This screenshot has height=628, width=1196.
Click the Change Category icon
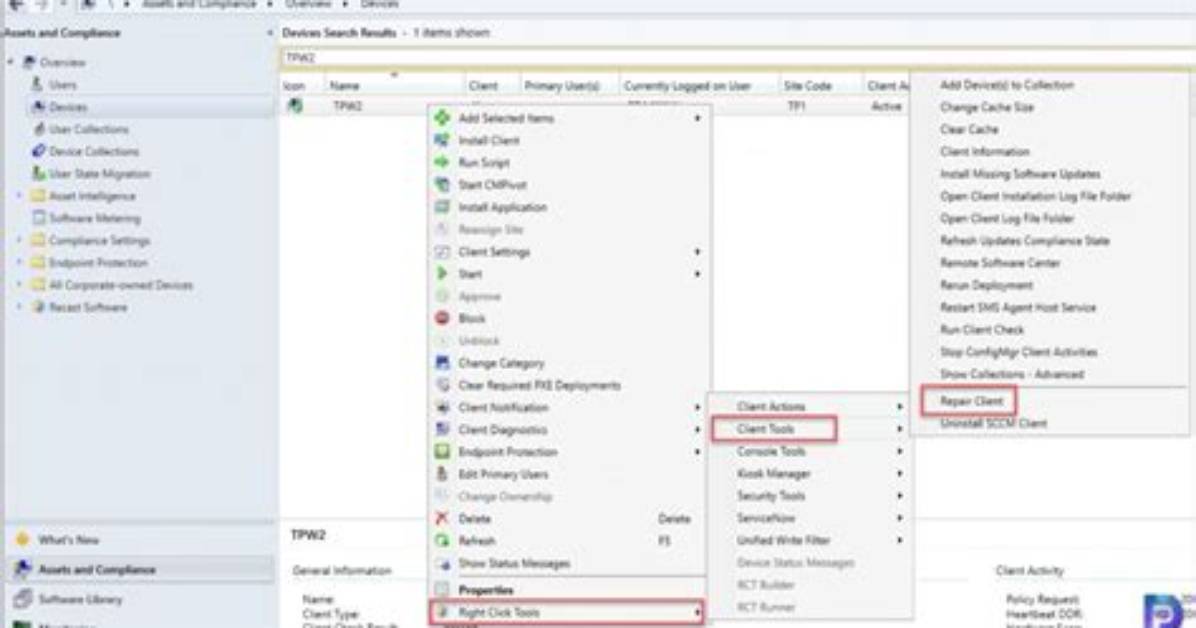click(442, 362)
